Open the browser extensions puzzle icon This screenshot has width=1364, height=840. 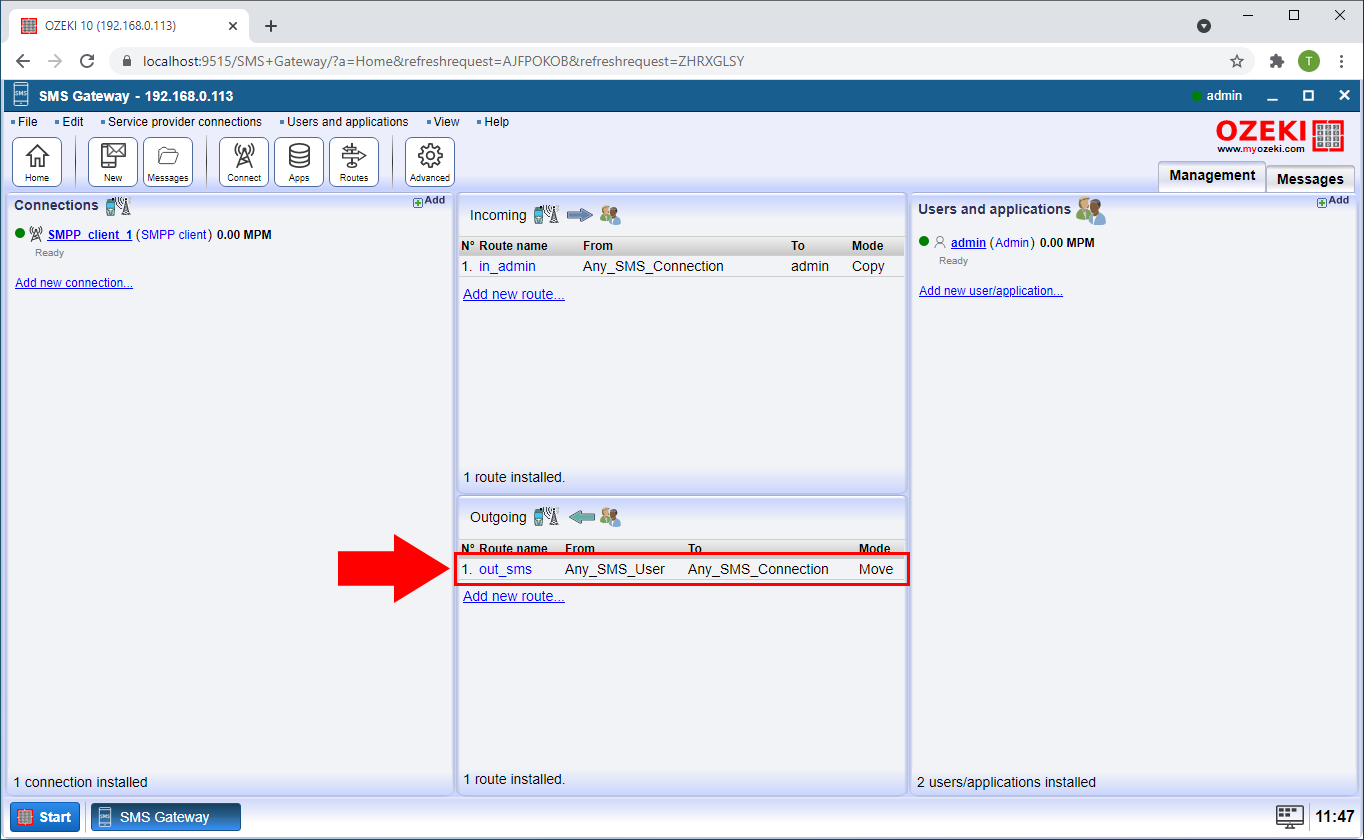pos(1277,61)
